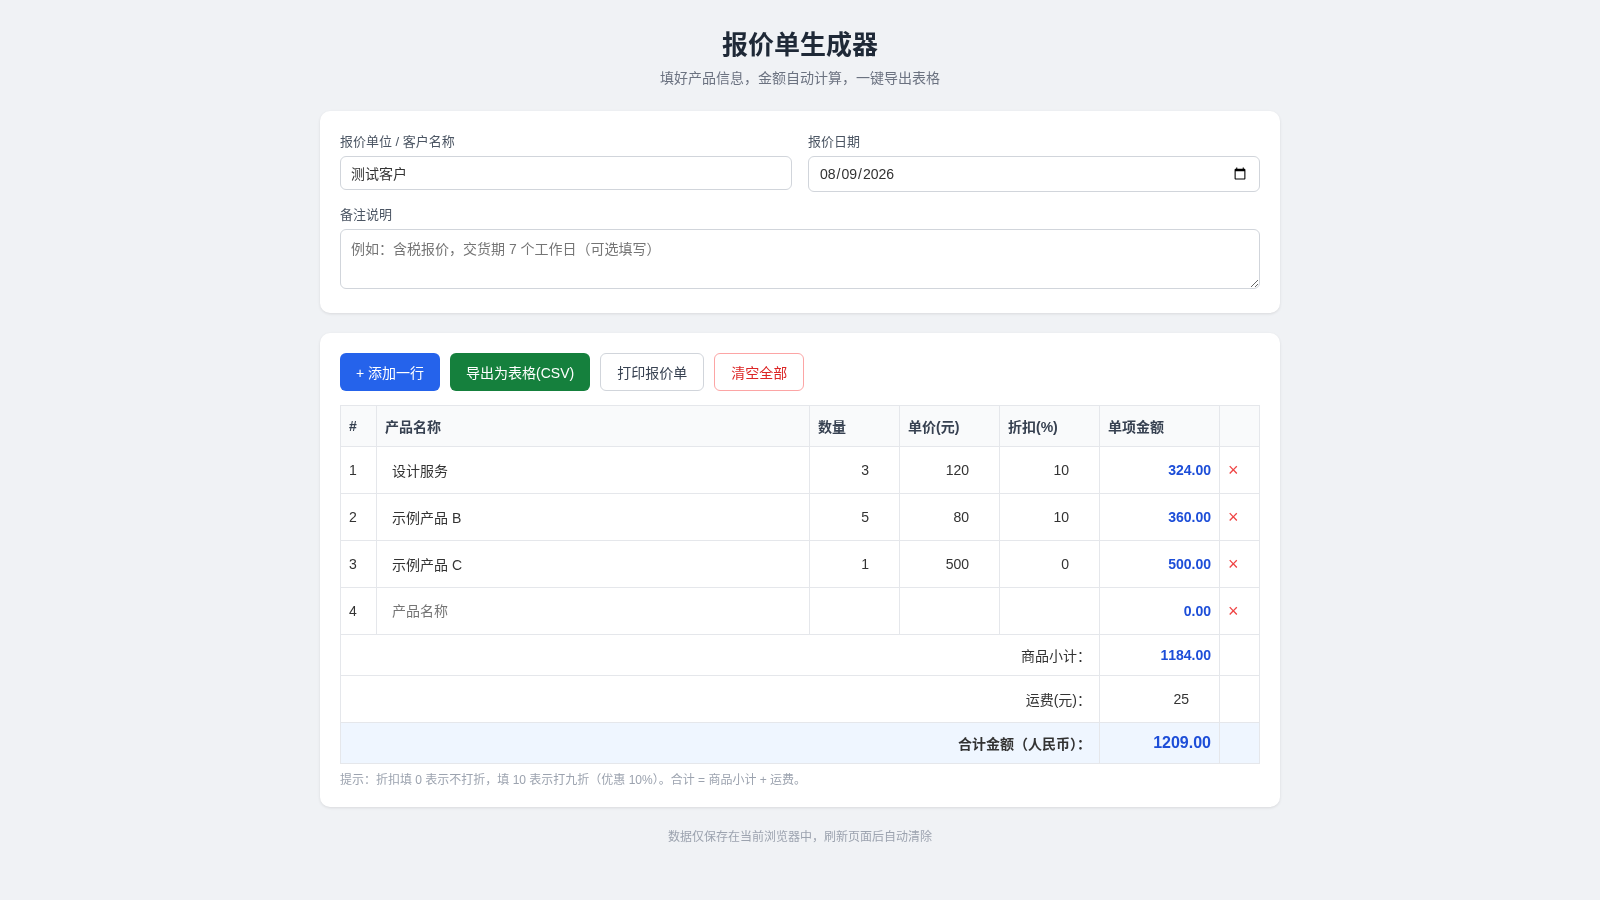
Task: Edit unit price 500 for 示例产品 C
Action: [x=949, y=564]
